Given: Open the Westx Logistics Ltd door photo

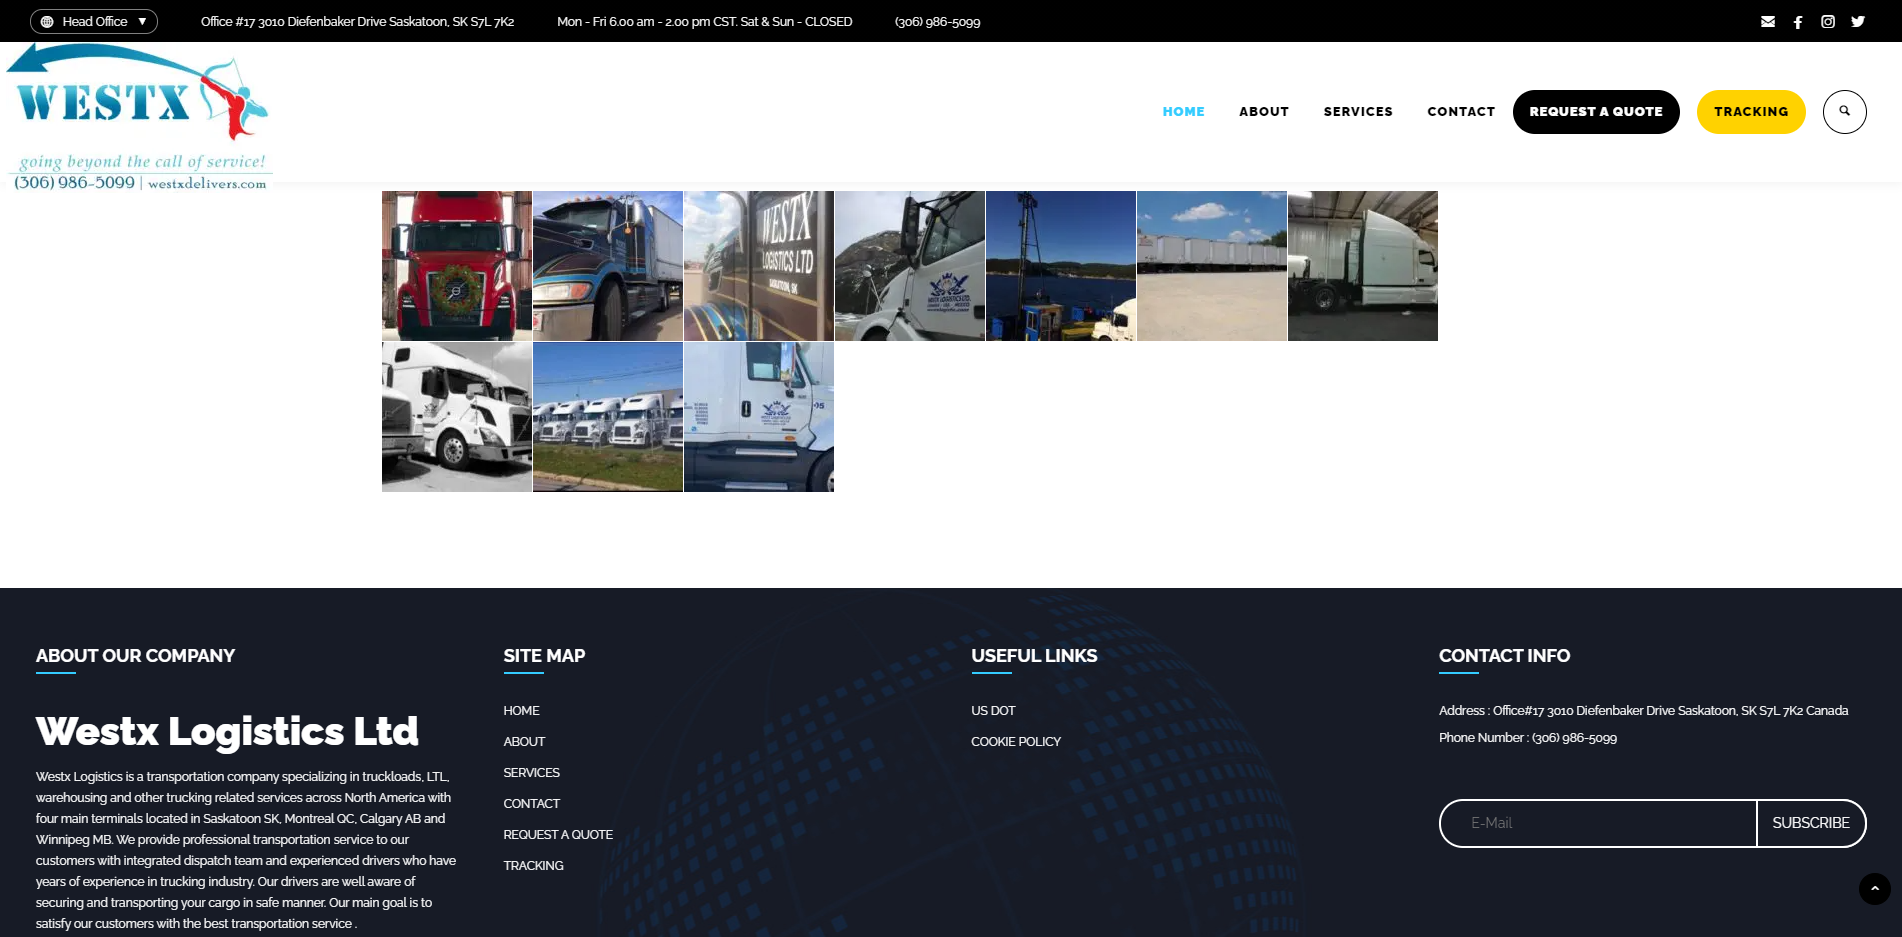Looking at the screenshot, I should (759, 266).
